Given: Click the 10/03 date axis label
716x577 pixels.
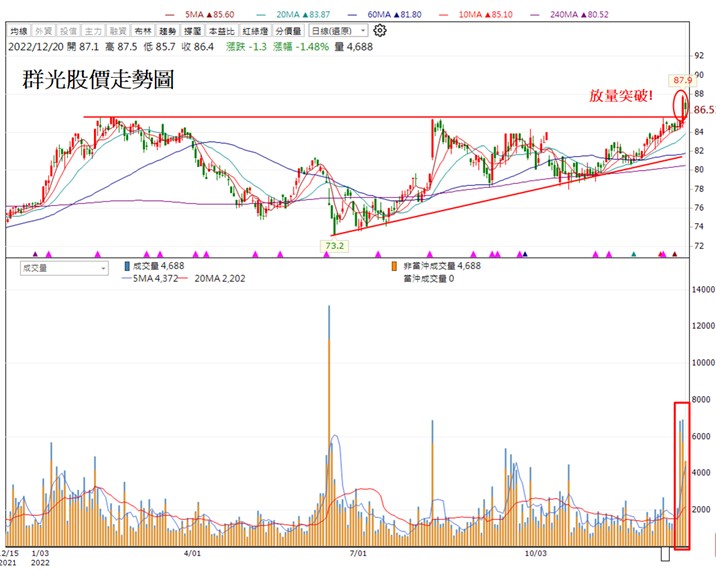Looking at the screenshot, I should click(x=536, y=553).
